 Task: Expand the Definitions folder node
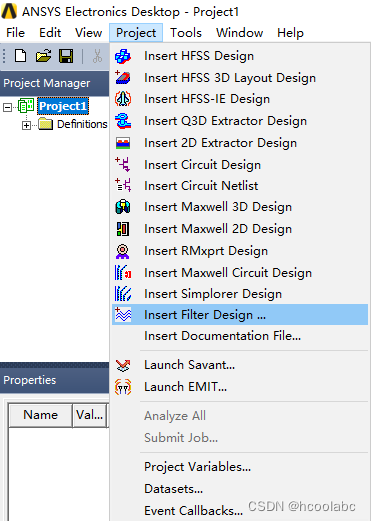[x=26, y=125]
